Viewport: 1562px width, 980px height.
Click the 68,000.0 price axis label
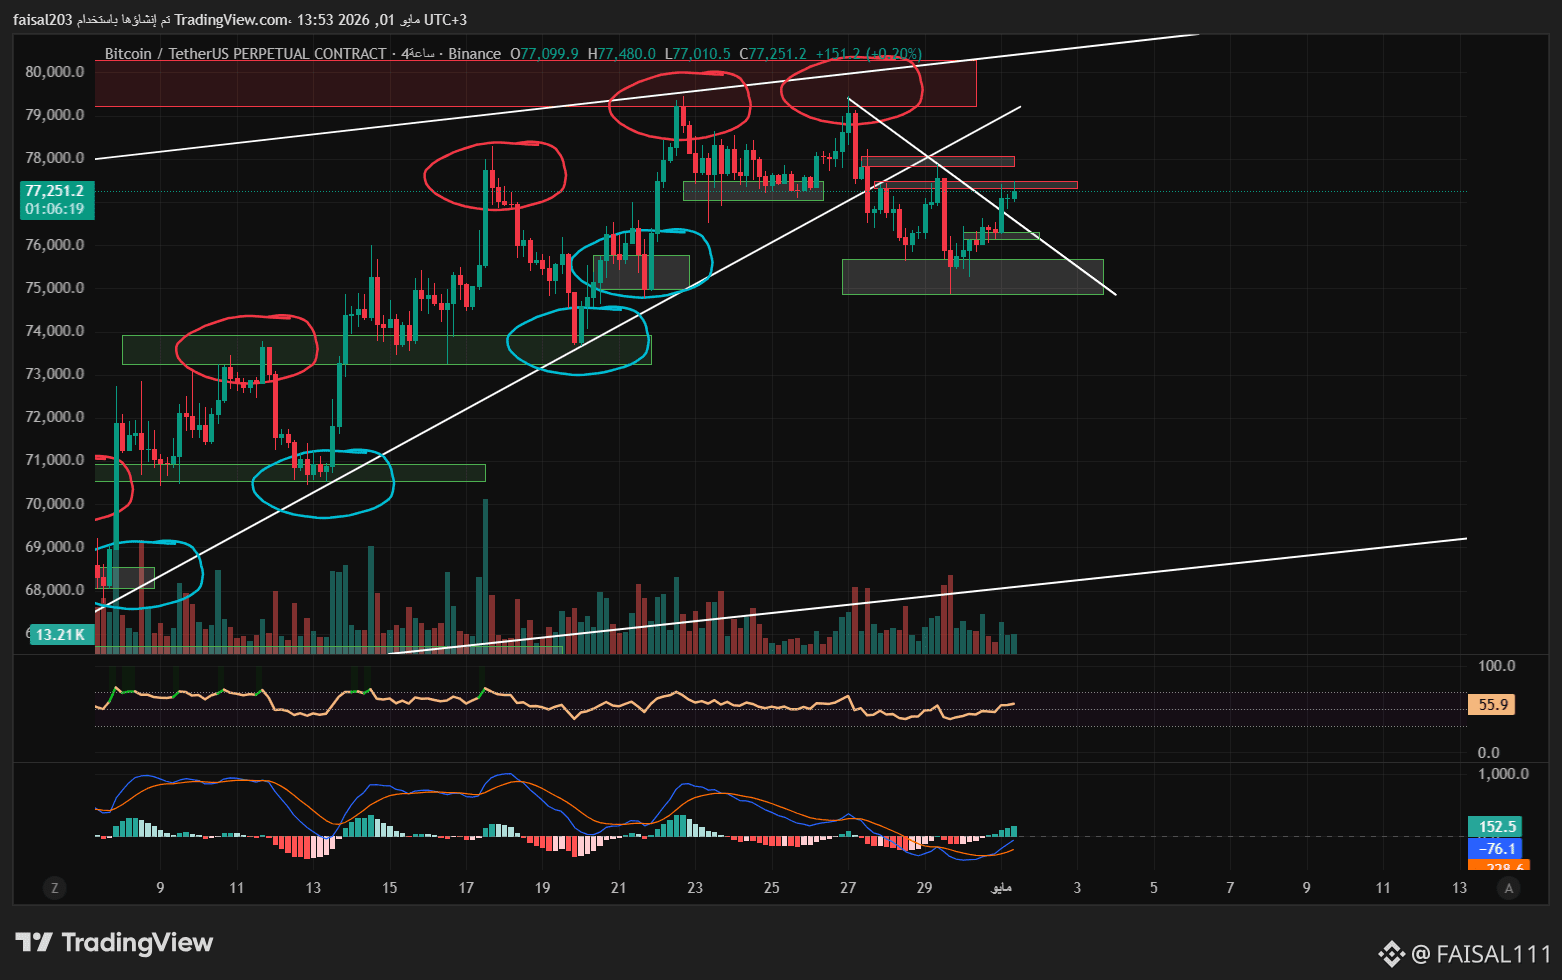(55, 589)
